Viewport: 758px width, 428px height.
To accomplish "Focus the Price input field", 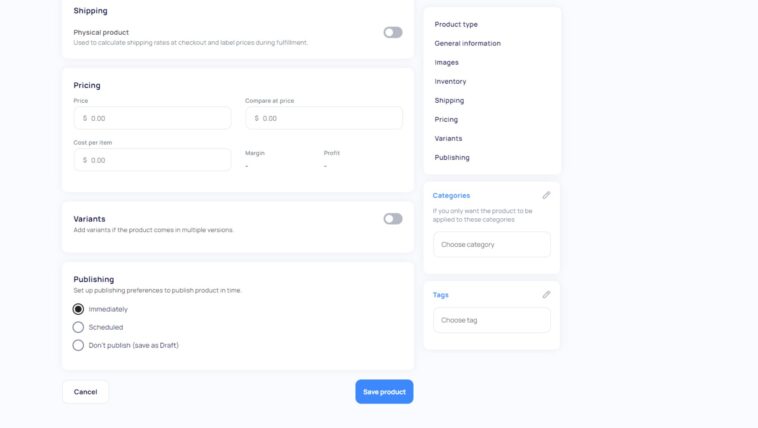I will 152,118.
